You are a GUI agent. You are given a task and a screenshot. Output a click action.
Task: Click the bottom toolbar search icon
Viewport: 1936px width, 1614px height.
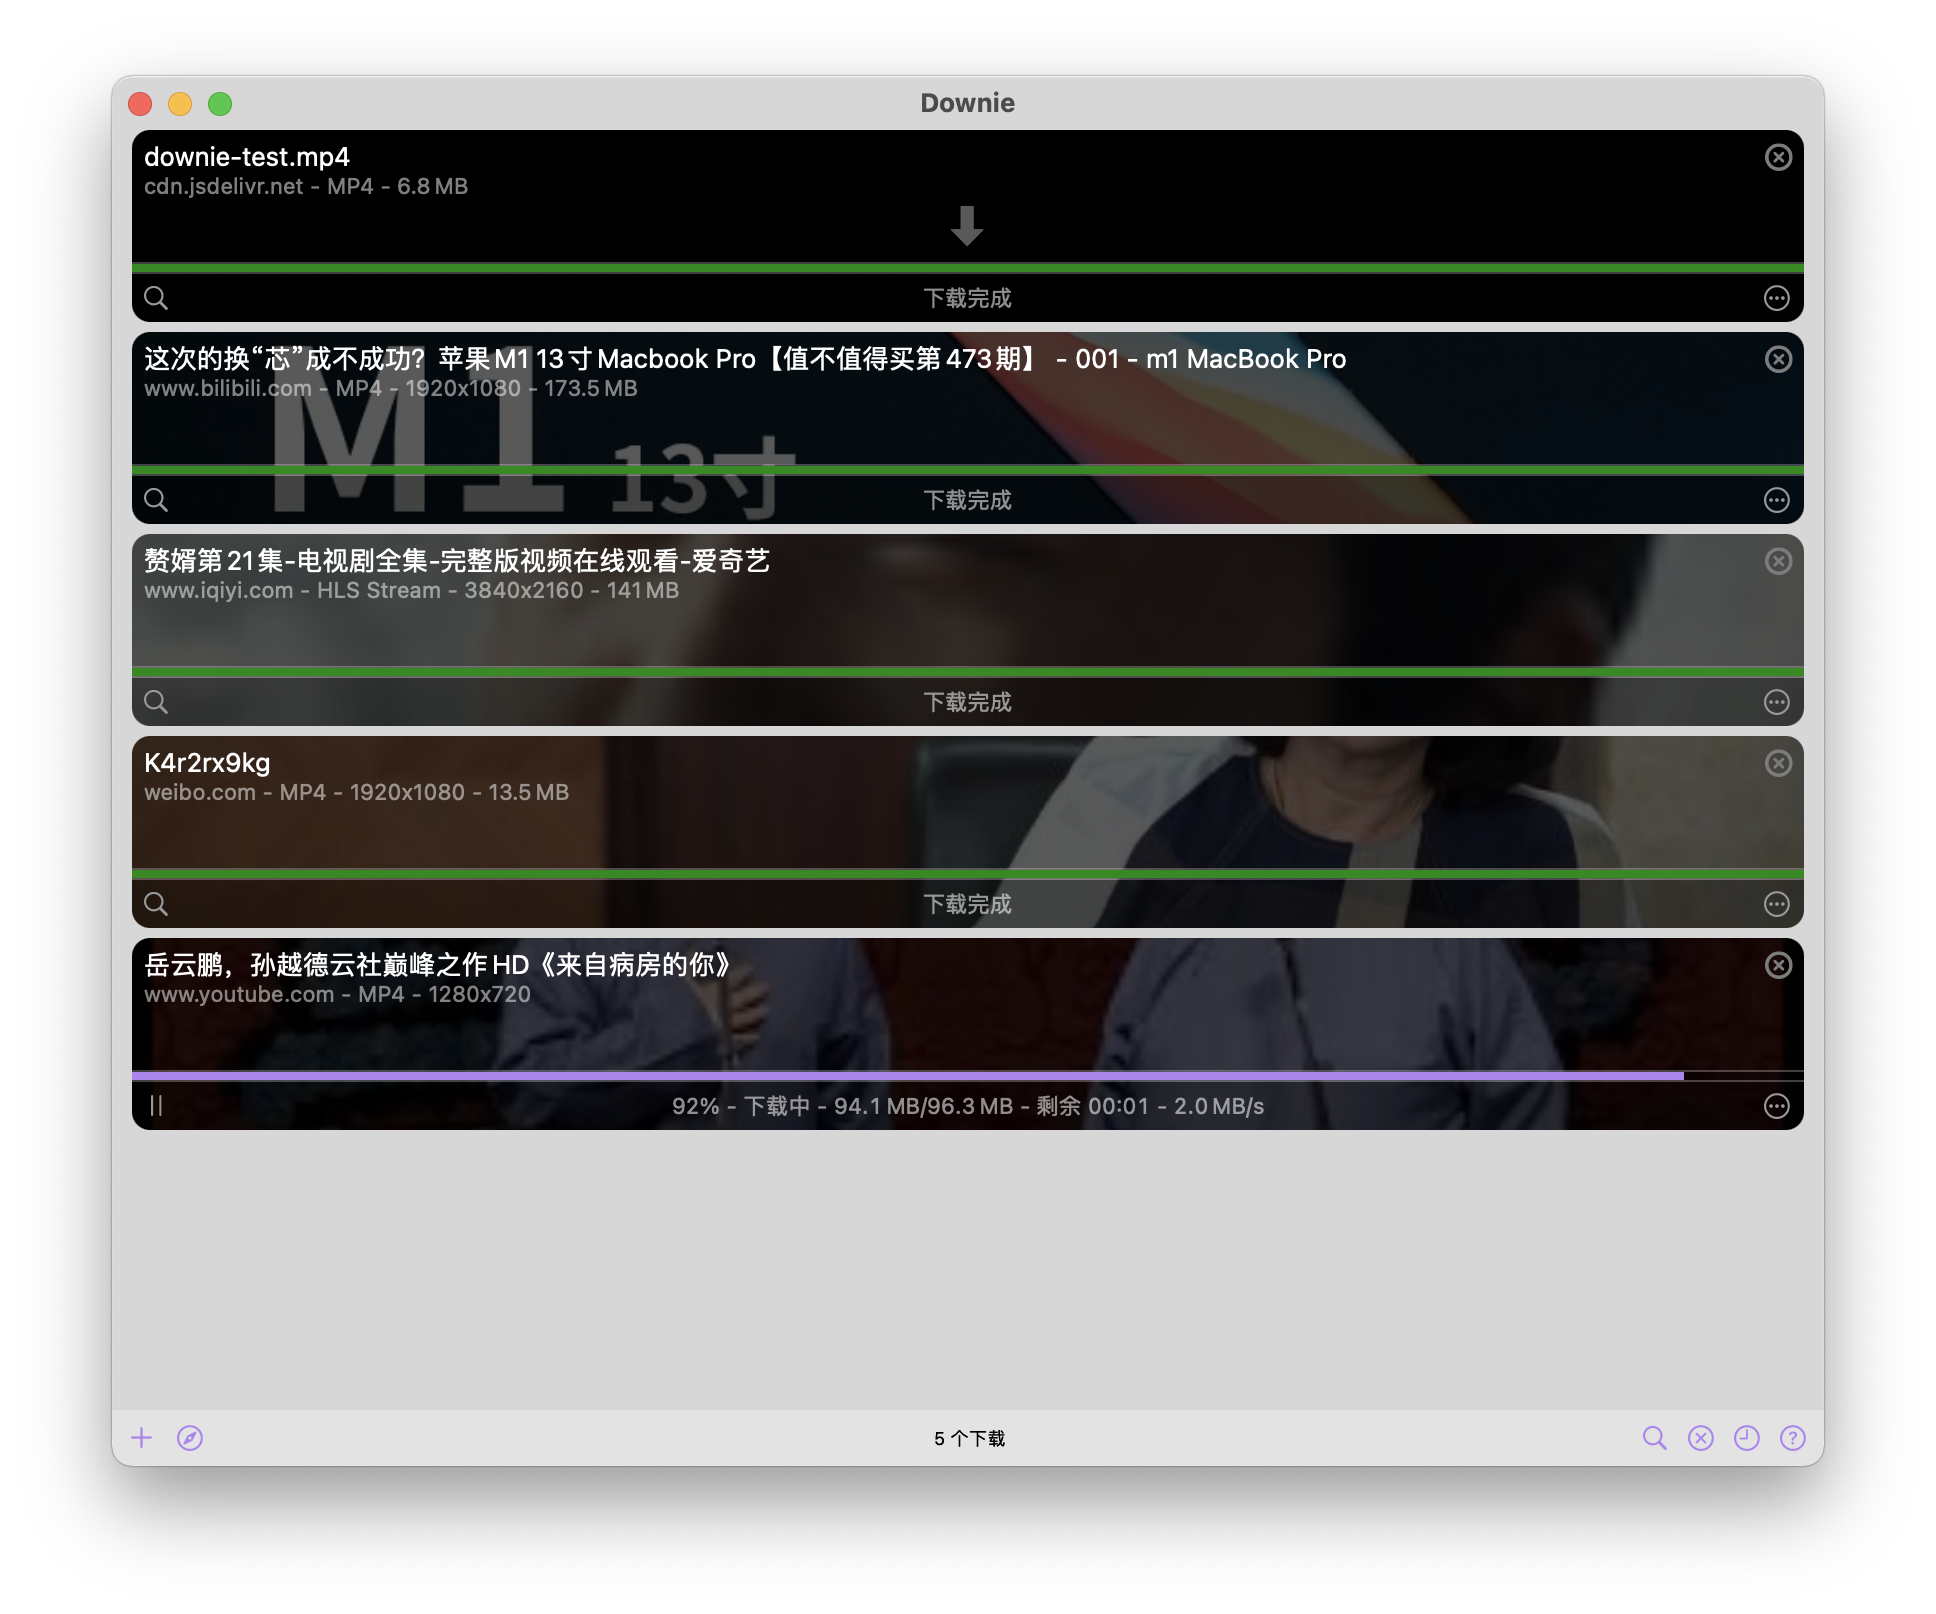pos(1654,1438)
